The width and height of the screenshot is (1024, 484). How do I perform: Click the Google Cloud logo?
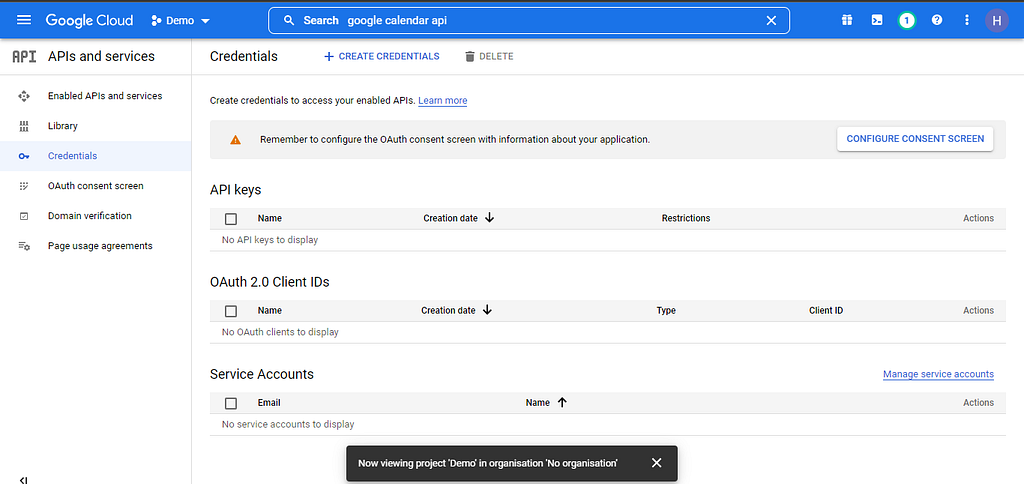coord(89,20)
